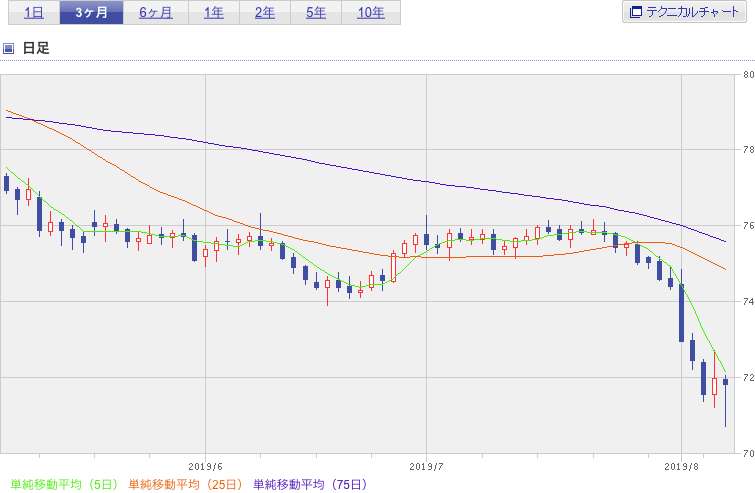Click the large blue candle at 2019/8 gridline

click(681, 313)
